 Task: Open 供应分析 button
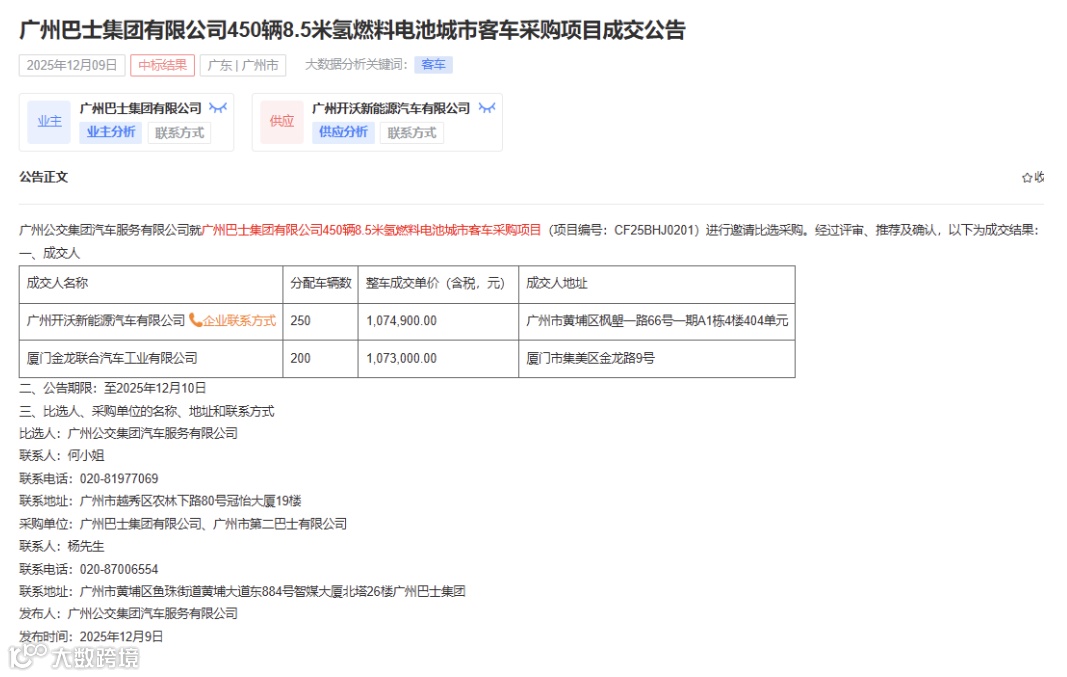tap(344, 132)
